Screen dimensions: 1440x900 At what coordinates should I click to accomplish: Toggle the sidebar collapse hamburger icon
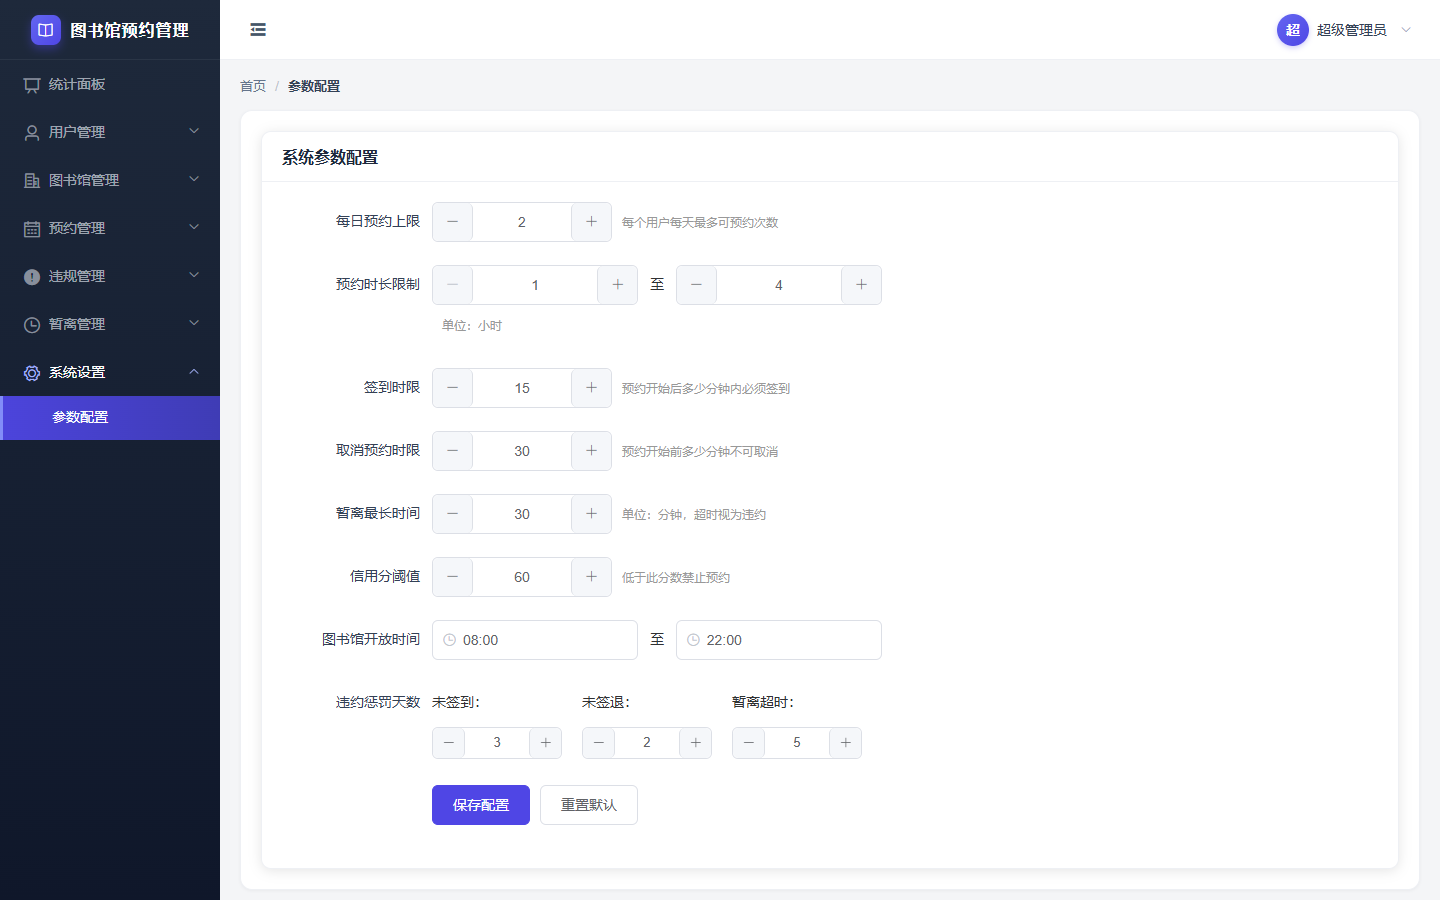258,30
